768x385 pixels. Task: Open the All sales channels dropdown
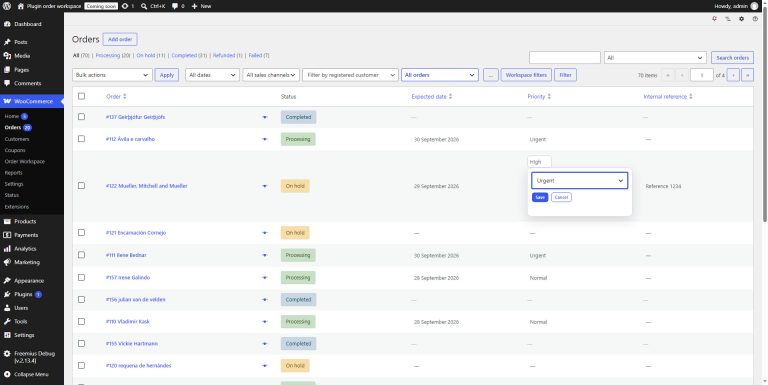point(271,75)
